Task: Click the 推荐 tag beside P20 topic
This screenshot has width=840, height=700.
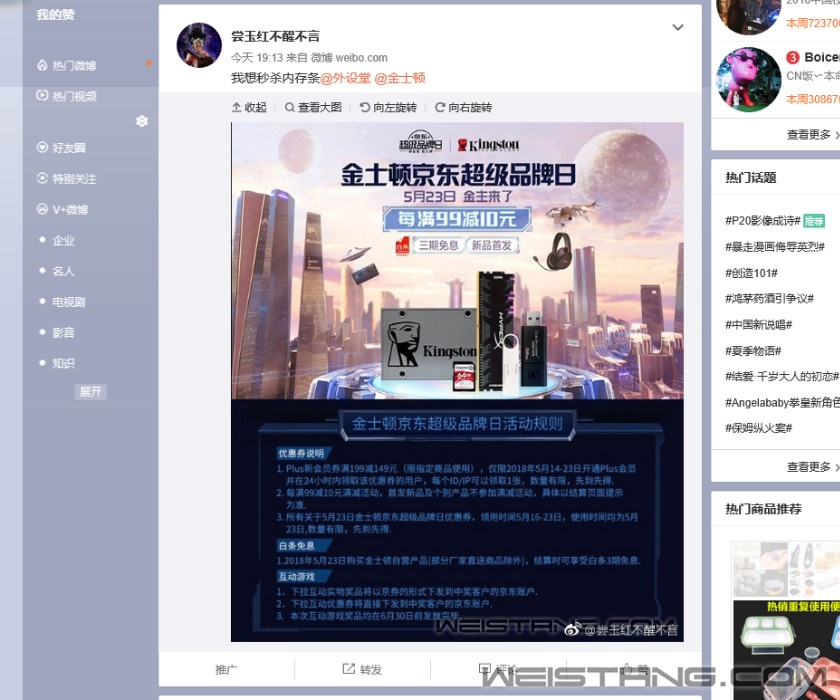Action: (814, 221)
